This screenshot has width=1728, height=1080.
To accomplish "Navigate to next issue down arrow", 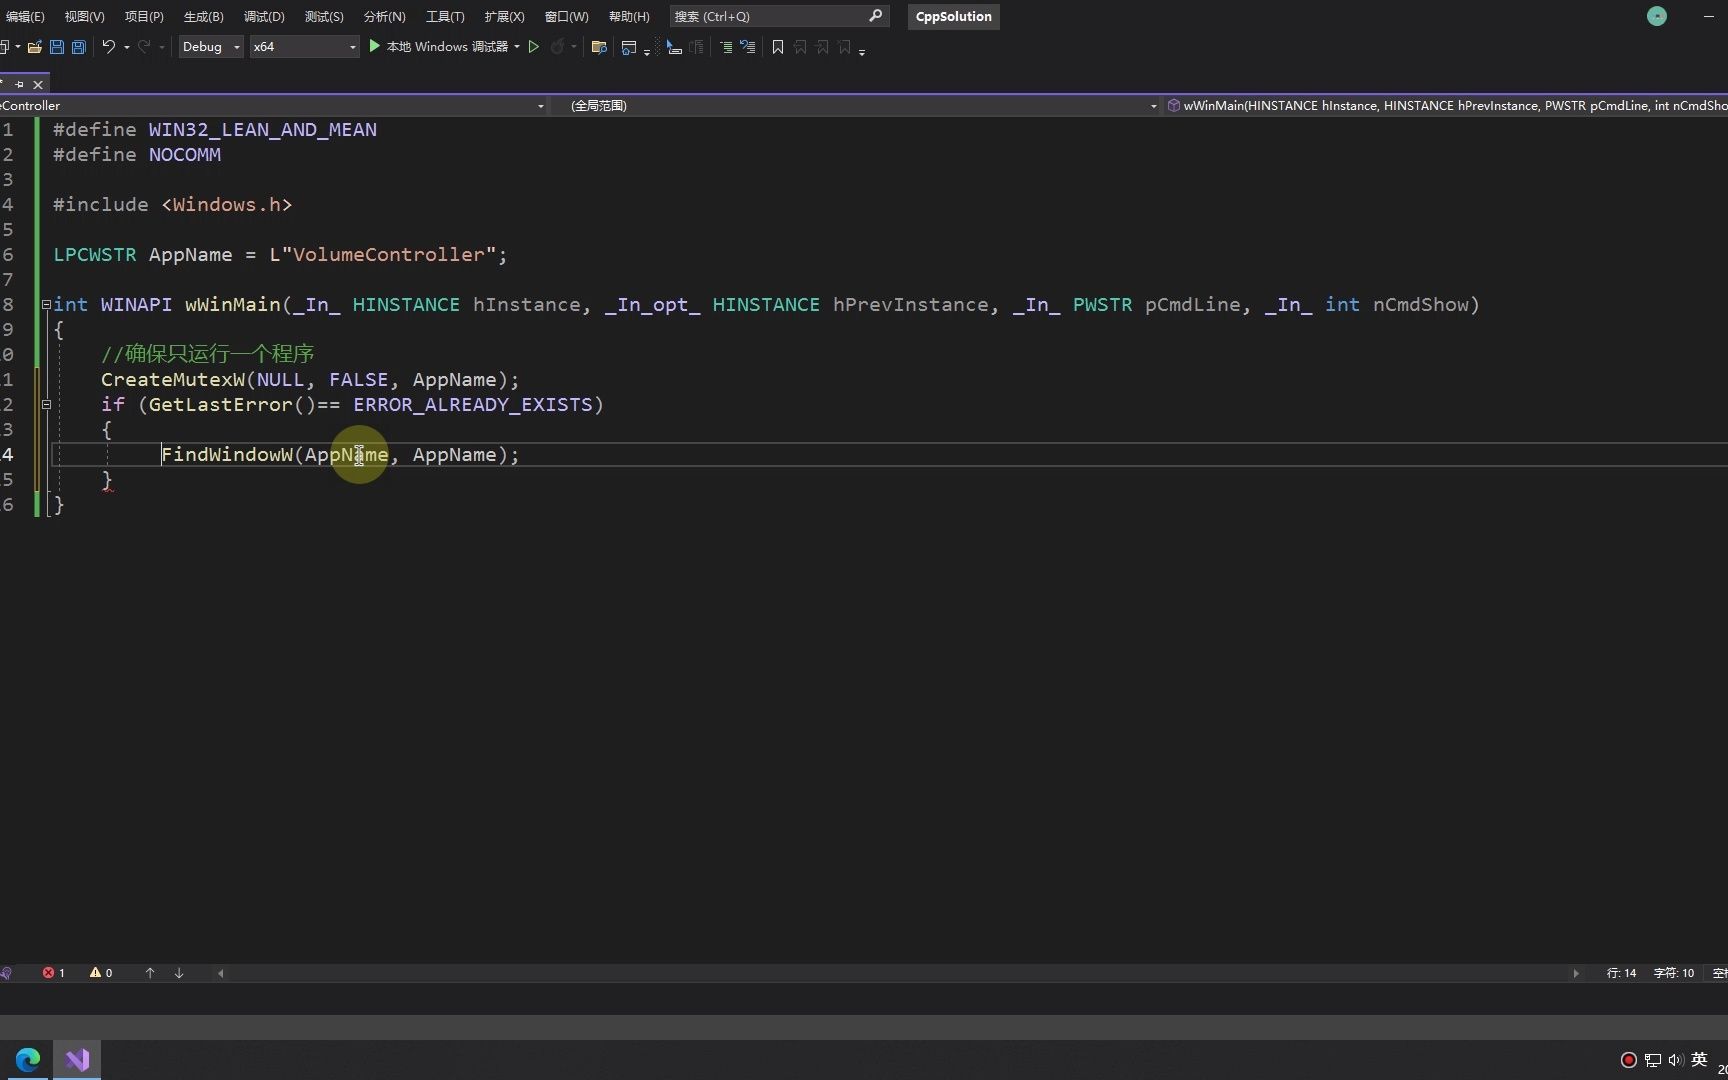I will click(179, 973).
